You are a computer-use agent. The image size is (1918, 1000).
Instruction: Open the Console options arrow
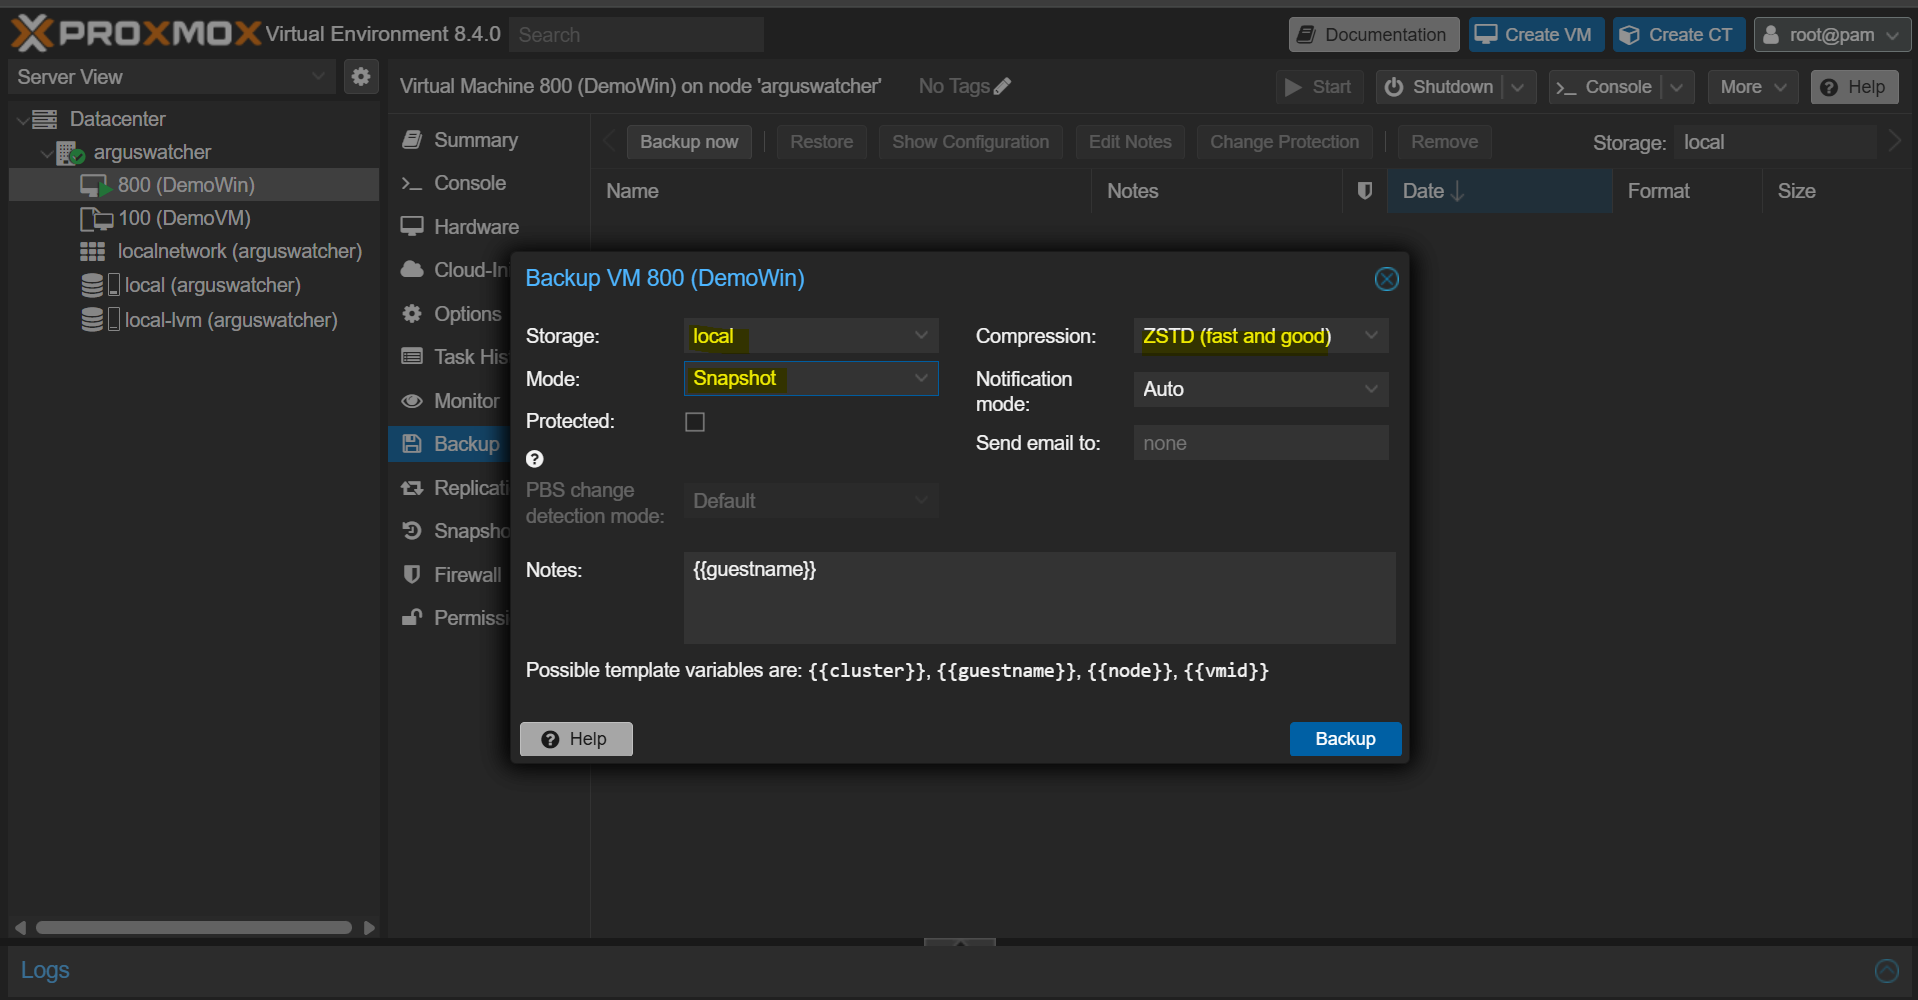point(1677,87)
